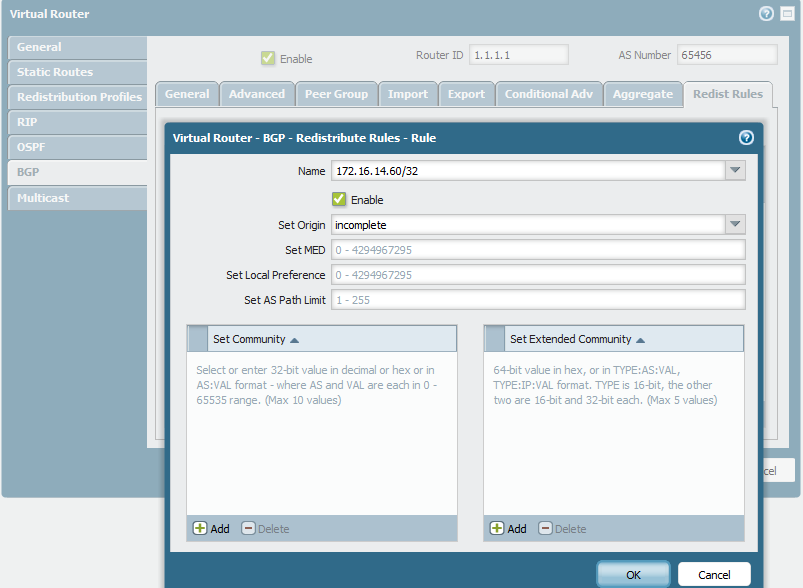
Task: Open help on the Virtual Router title bar
Action: coord(766,14)
